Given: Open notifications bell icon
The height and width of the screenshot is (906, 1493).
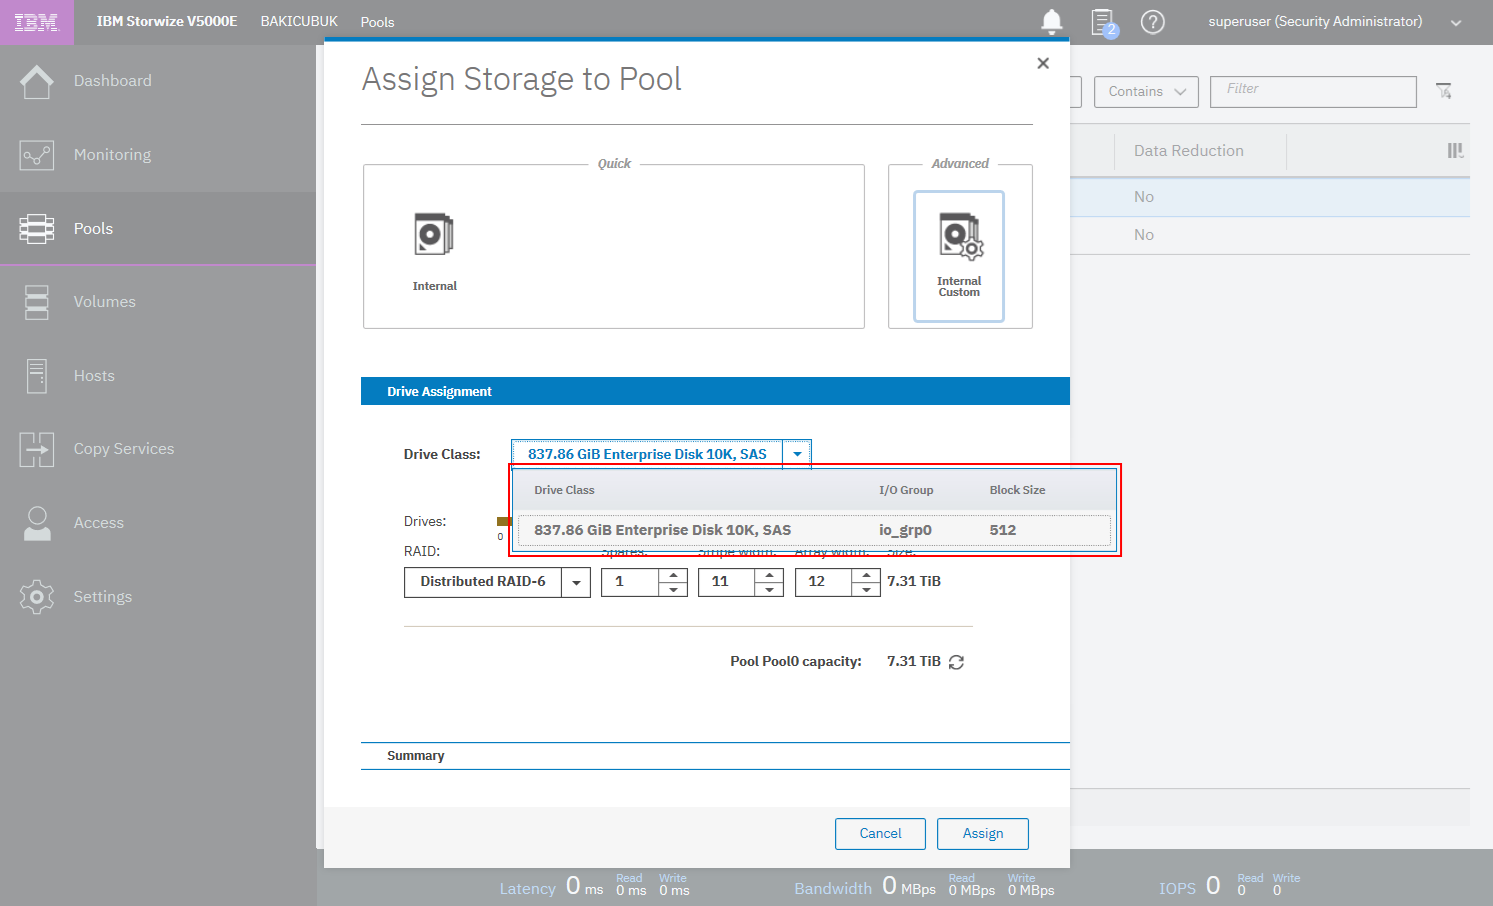Looking at the screenshot, I should [1052, 21].
